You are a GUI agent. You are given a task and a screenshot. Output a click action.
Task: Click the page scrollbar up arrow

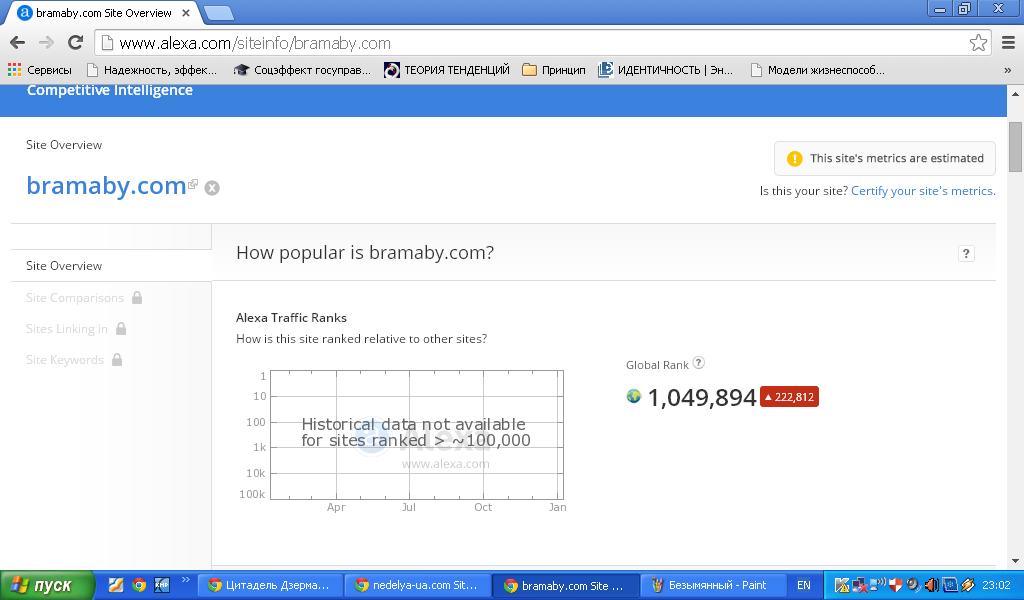tap(1015, 94)
